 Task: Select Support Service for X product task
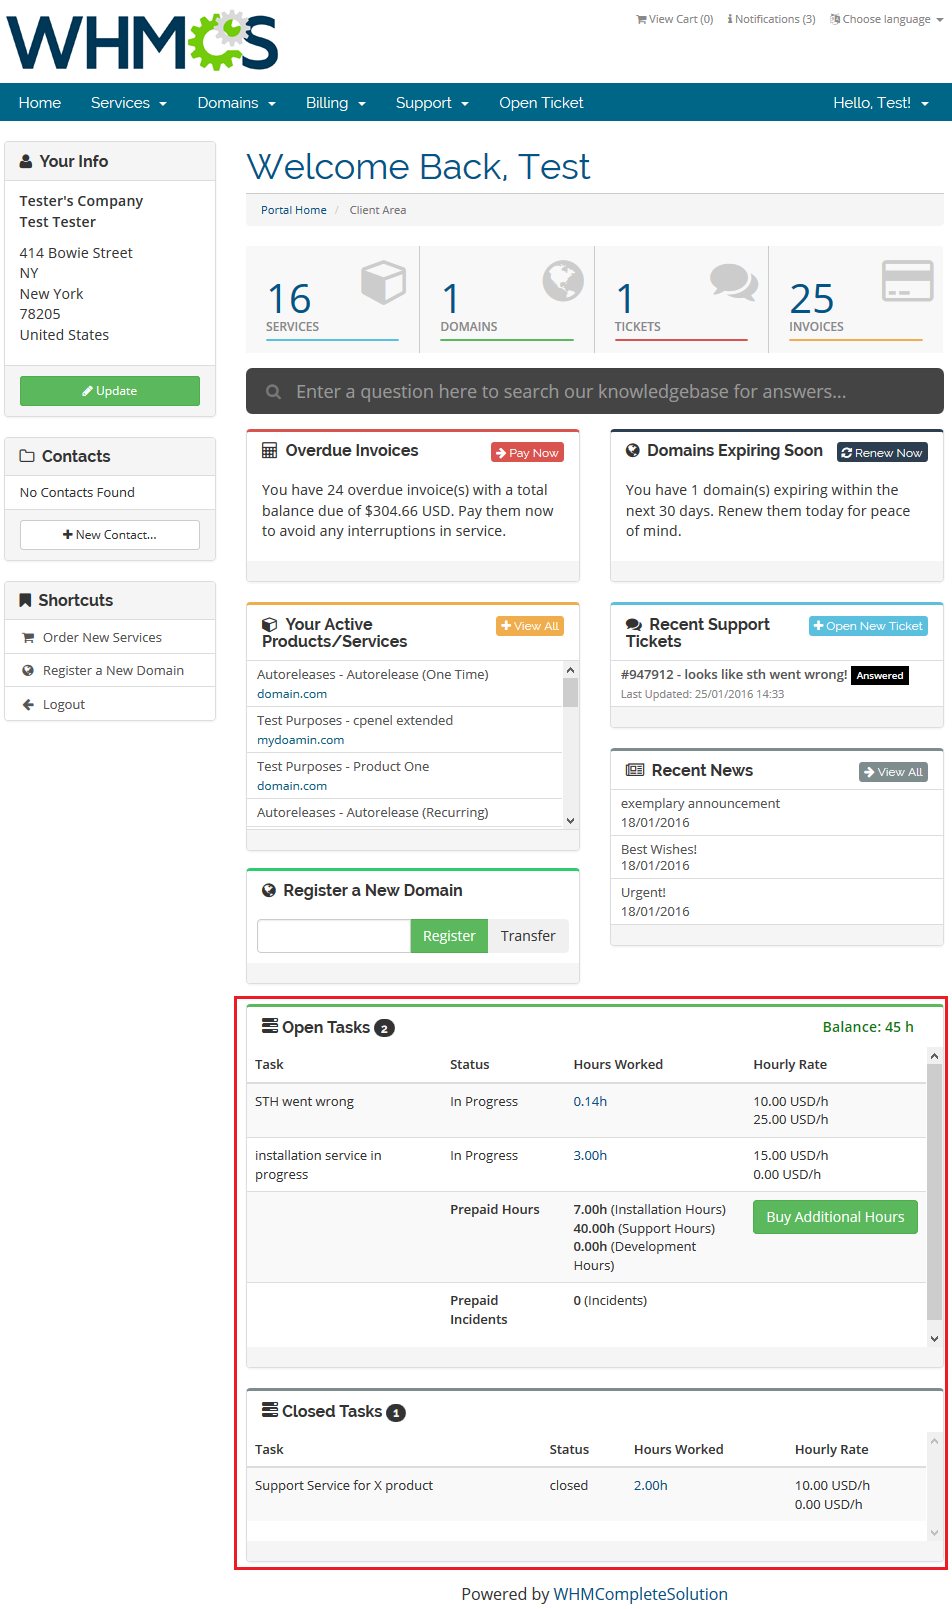coord(587,1494)
